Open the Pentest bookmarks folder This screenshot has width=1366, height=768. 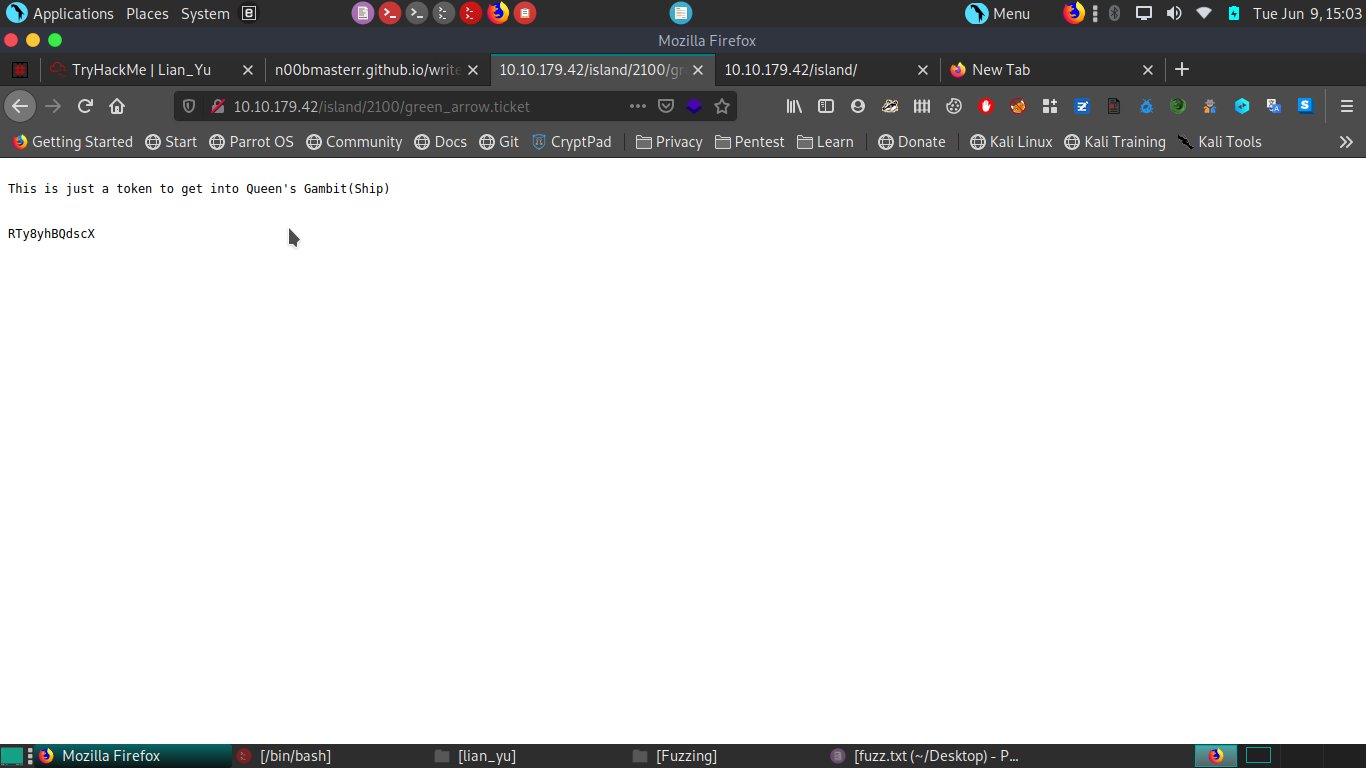point(749,142)
